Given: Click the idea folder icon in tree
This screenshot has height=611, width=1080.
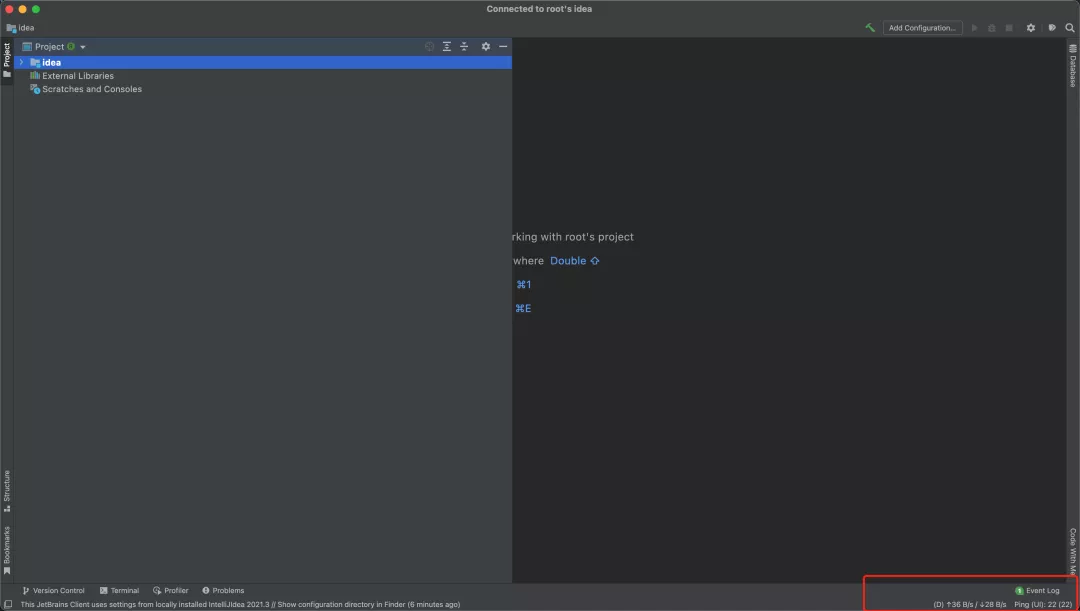Looking at the screenshot, I should [34, 62].
